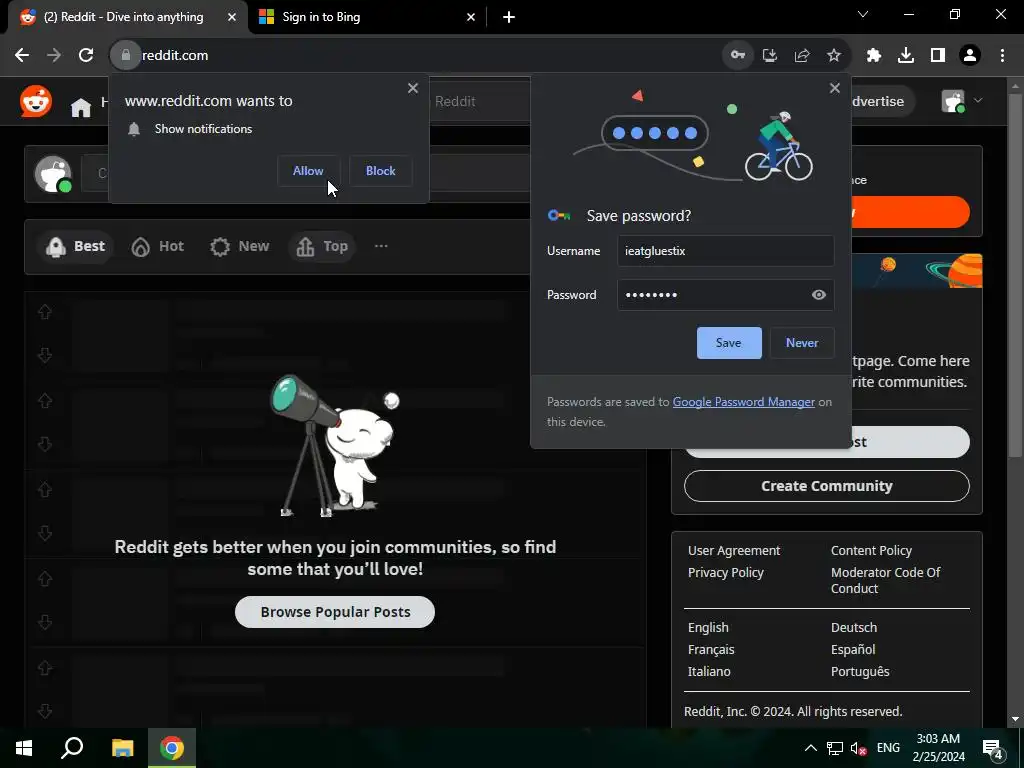The image size is (1024, 768).
Task: Open the Extensions puzzle icon
Action: pos(874,56)
